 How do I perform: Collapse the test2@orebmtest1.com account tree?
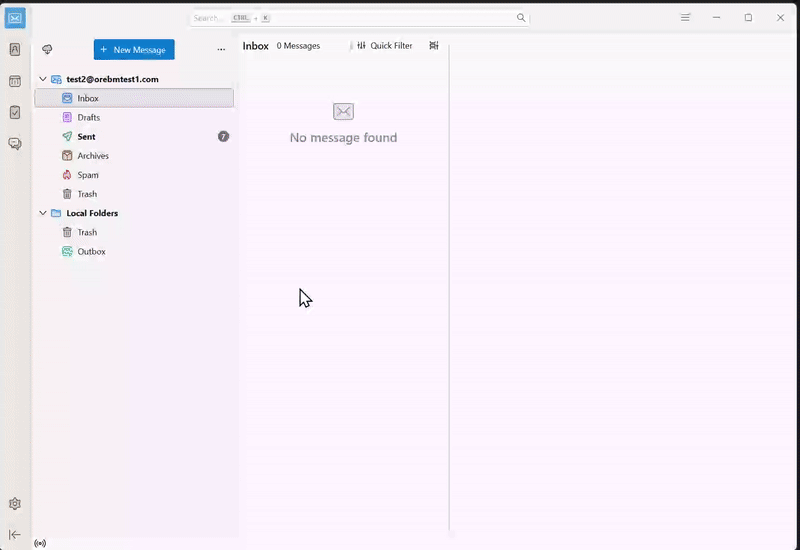tap(43, 79)
